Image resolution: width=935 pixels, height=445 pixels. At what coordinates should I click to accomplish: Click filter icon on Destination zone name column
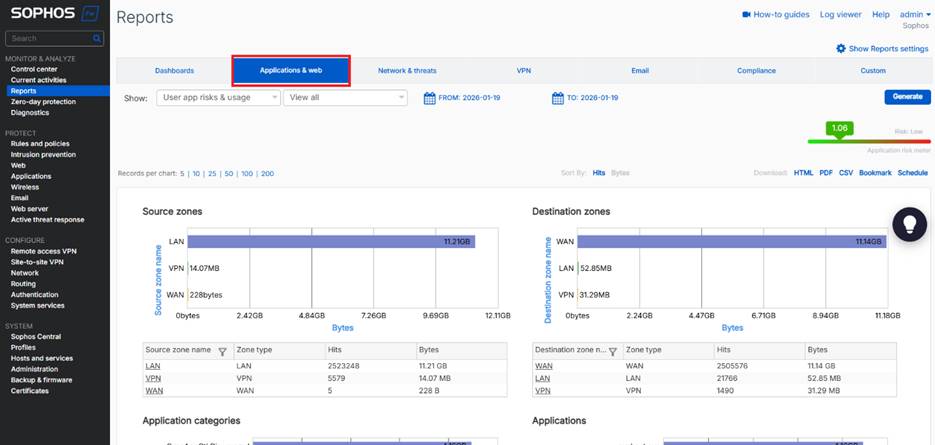[612, 351]
